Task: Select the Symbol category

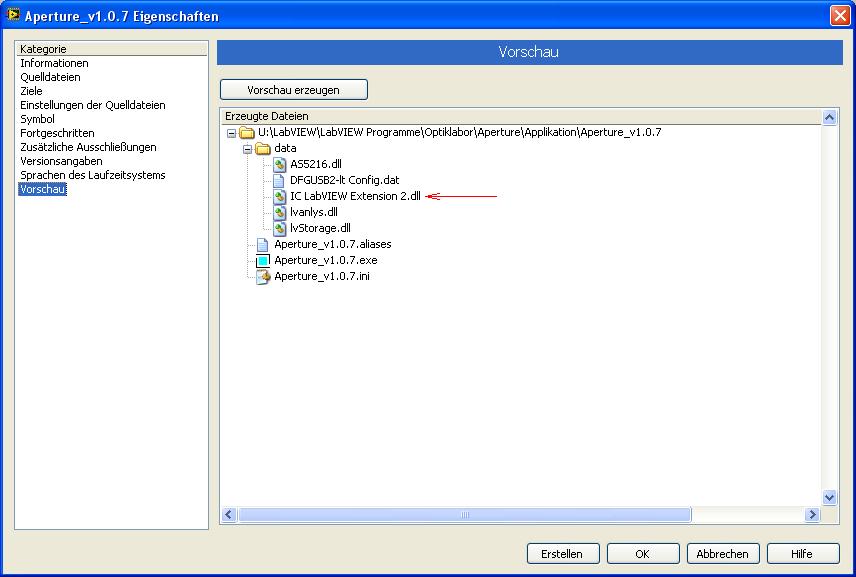Action: [37, 119]
